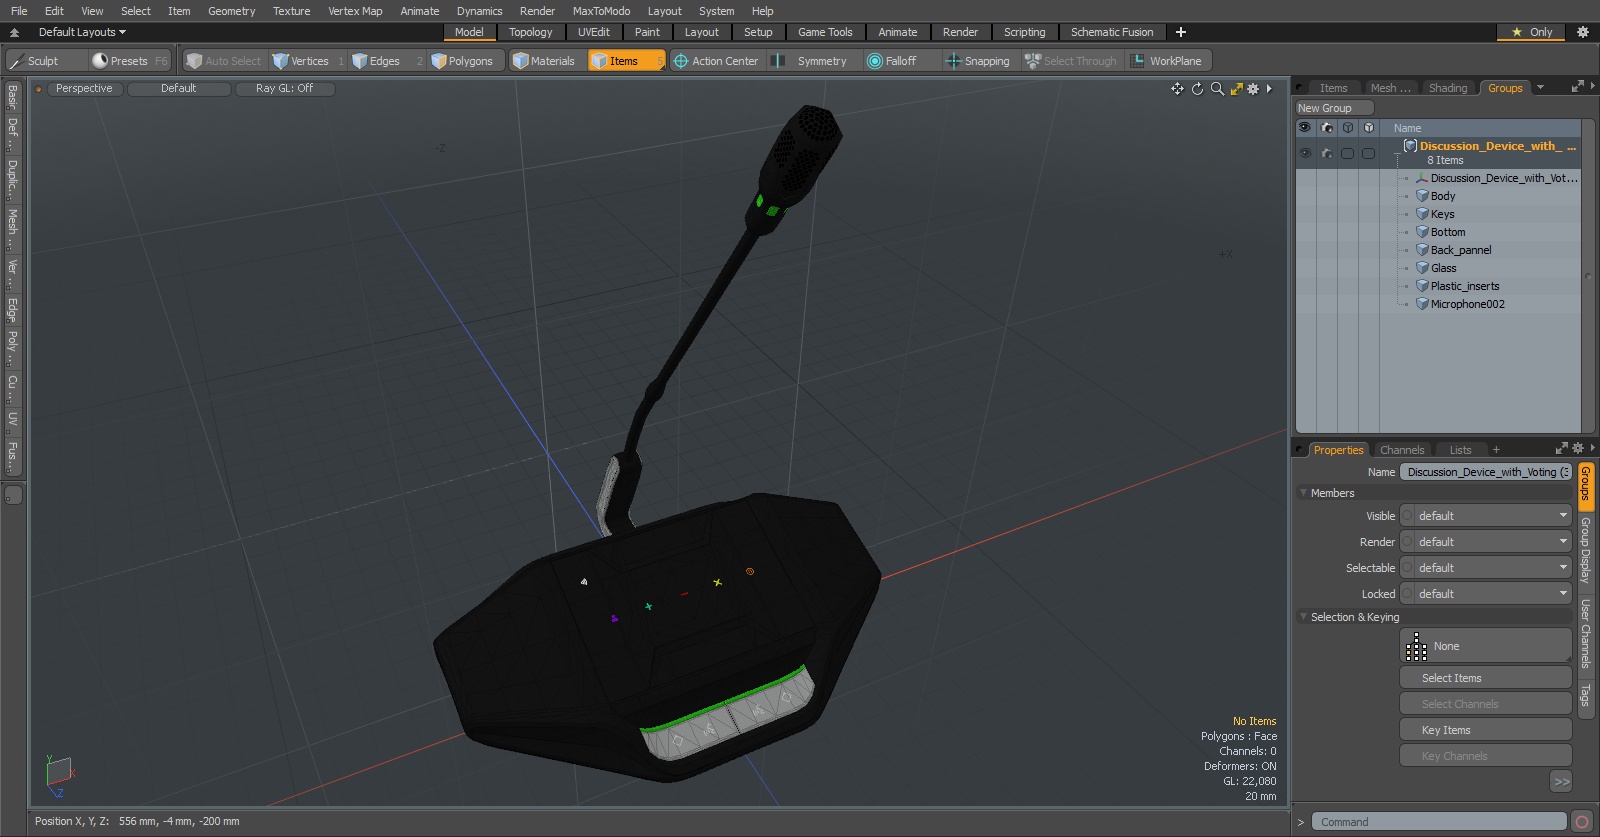Viewport: 1600px width, 837px height.
Task: Open the WorkPlane menu
Action: pos(1168,61)
